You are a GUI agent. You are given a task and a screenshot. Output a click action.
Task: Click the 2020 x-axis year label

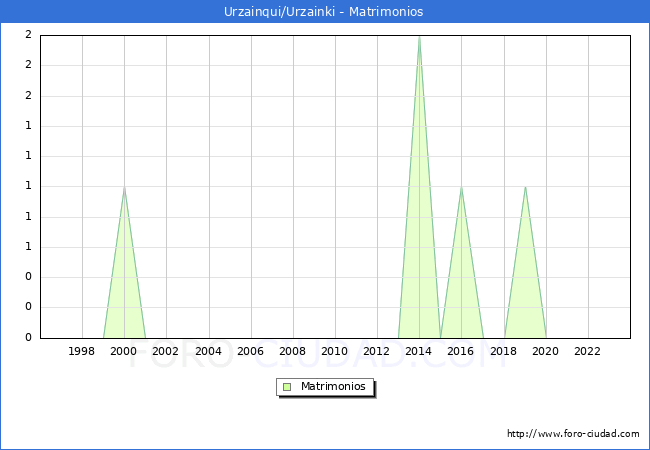[546, 351]
